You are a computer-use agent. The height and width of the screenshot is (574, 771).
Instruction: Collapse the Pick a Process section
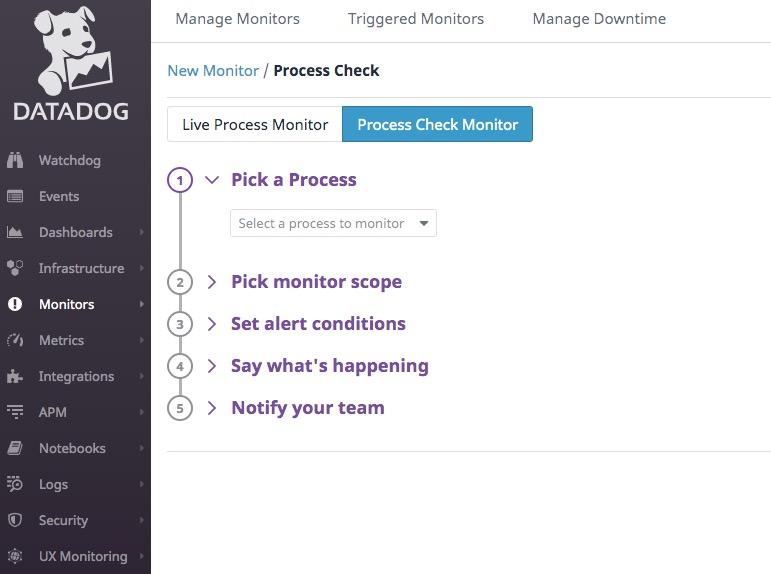point(211,180)
